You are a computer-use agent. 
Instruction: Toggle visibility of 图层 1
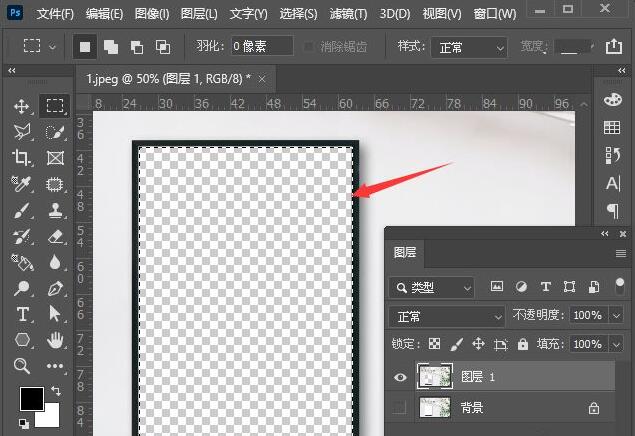(400, 377)
